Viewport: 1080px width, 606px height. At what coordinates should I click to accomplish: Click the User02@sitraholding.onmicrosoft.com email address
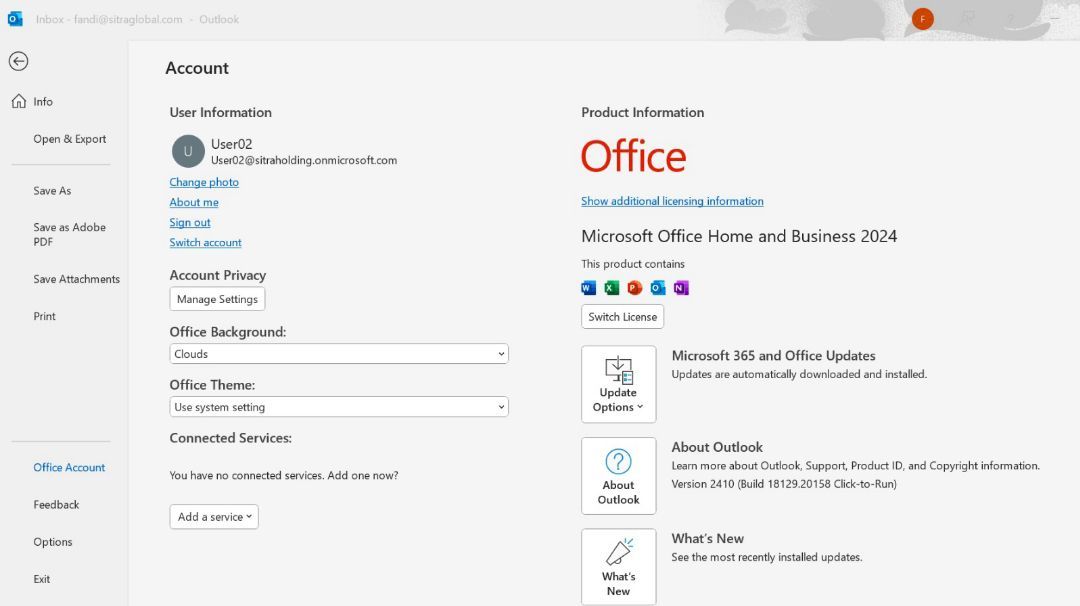(x=304, y=160)
